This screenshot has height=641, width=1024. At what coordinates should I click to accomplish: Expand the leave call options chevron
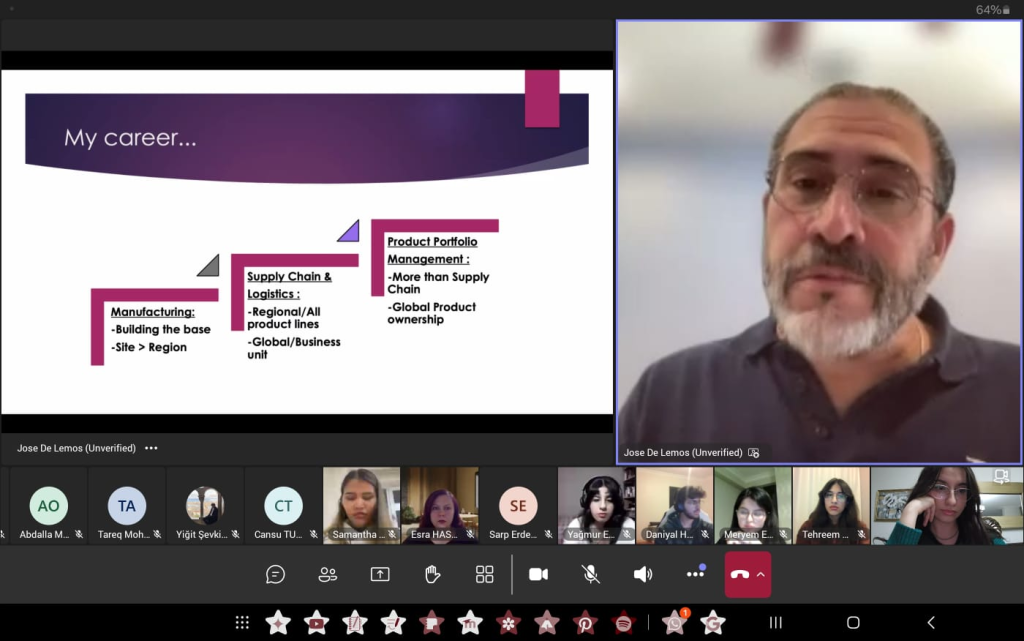[761, 574]
